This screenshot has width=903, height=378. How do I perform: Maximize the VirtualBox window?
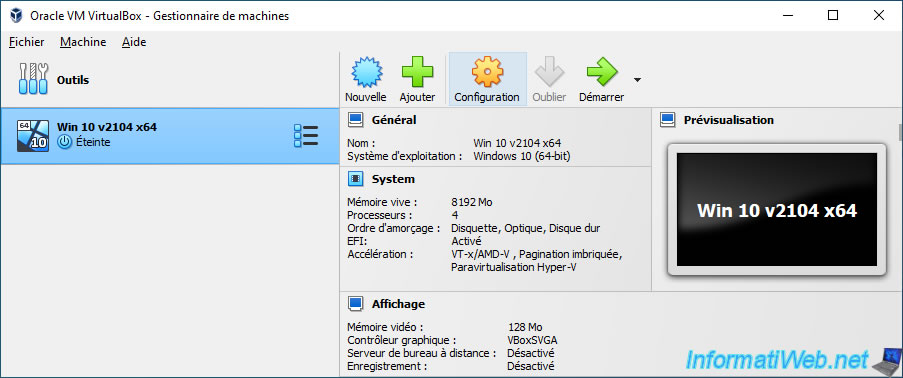833,16
